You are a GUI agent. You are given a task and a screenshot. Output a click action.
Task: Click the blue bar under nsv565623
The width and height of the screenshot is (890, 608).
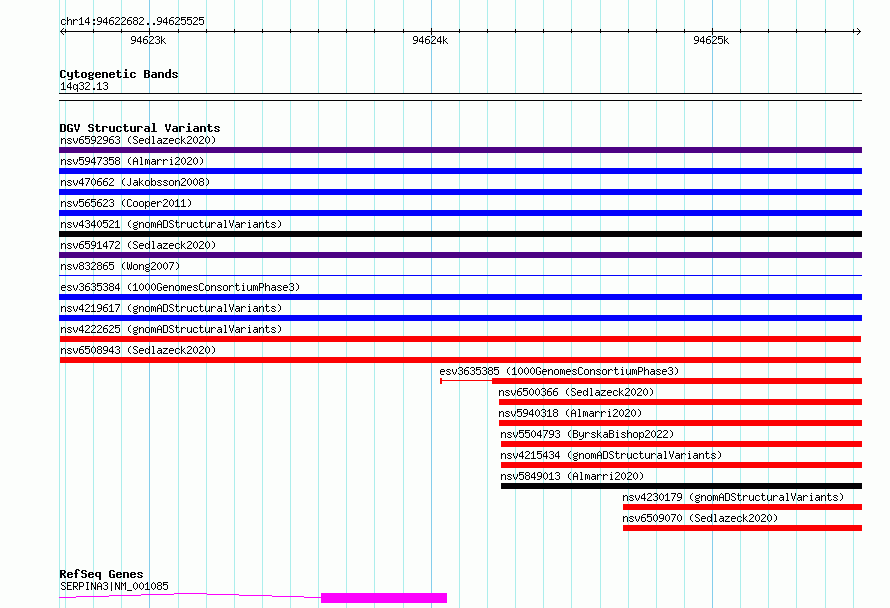460,213
